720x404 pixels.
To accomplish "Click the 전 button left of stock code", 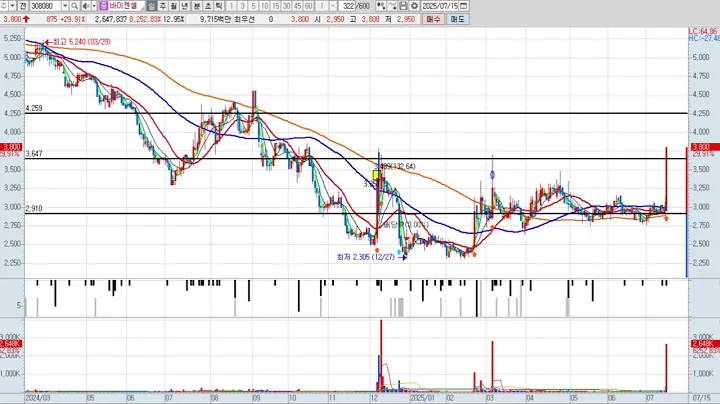I will (x=22, y=6).
